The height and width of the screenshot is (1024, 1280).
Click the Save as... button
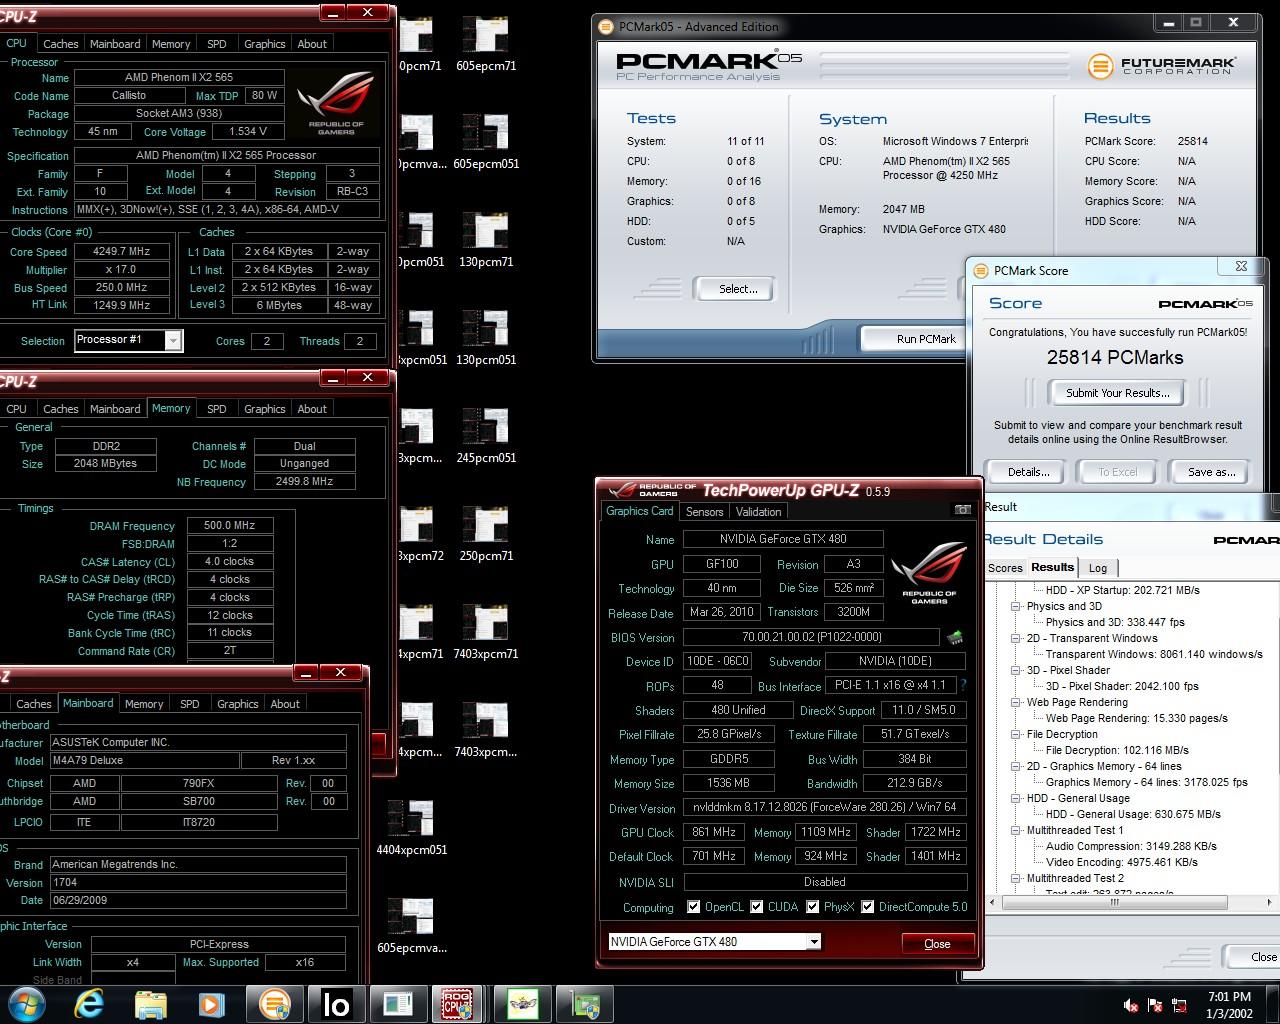coord(1211,472)
